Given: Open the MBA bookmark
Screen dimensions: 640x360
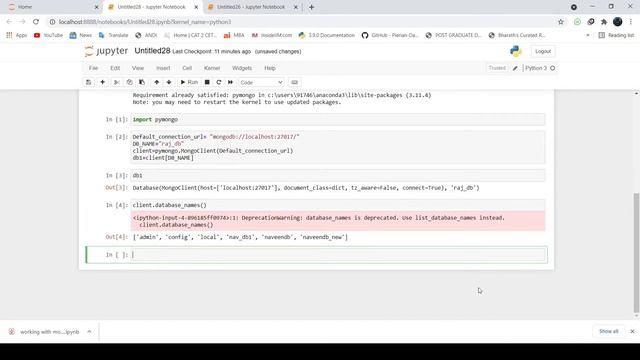Looking at the screenshot, I should pos(234,36).
